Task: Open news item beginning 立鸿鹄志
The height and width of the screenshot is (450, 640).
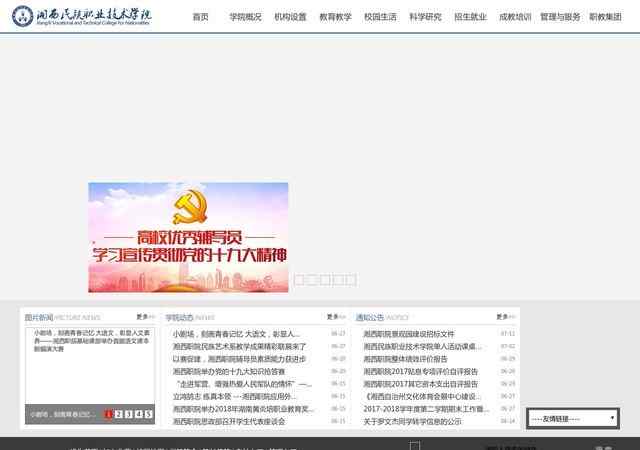Action: (x=234, y=397)
